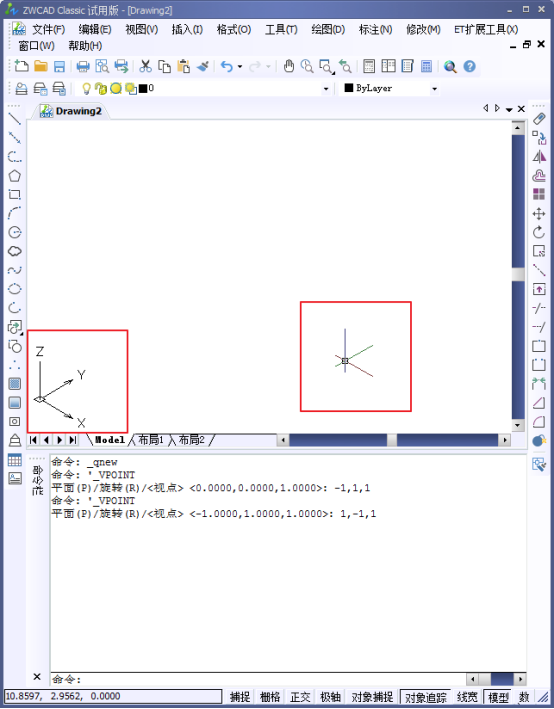
Task: Click the Save icon in toolbar
Action: pyautogui.click(x=59, y=66)
